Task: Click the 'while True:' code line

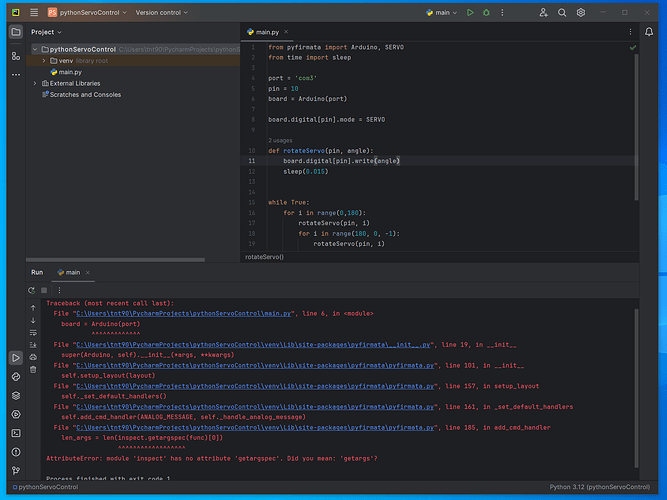Action: 288,203
